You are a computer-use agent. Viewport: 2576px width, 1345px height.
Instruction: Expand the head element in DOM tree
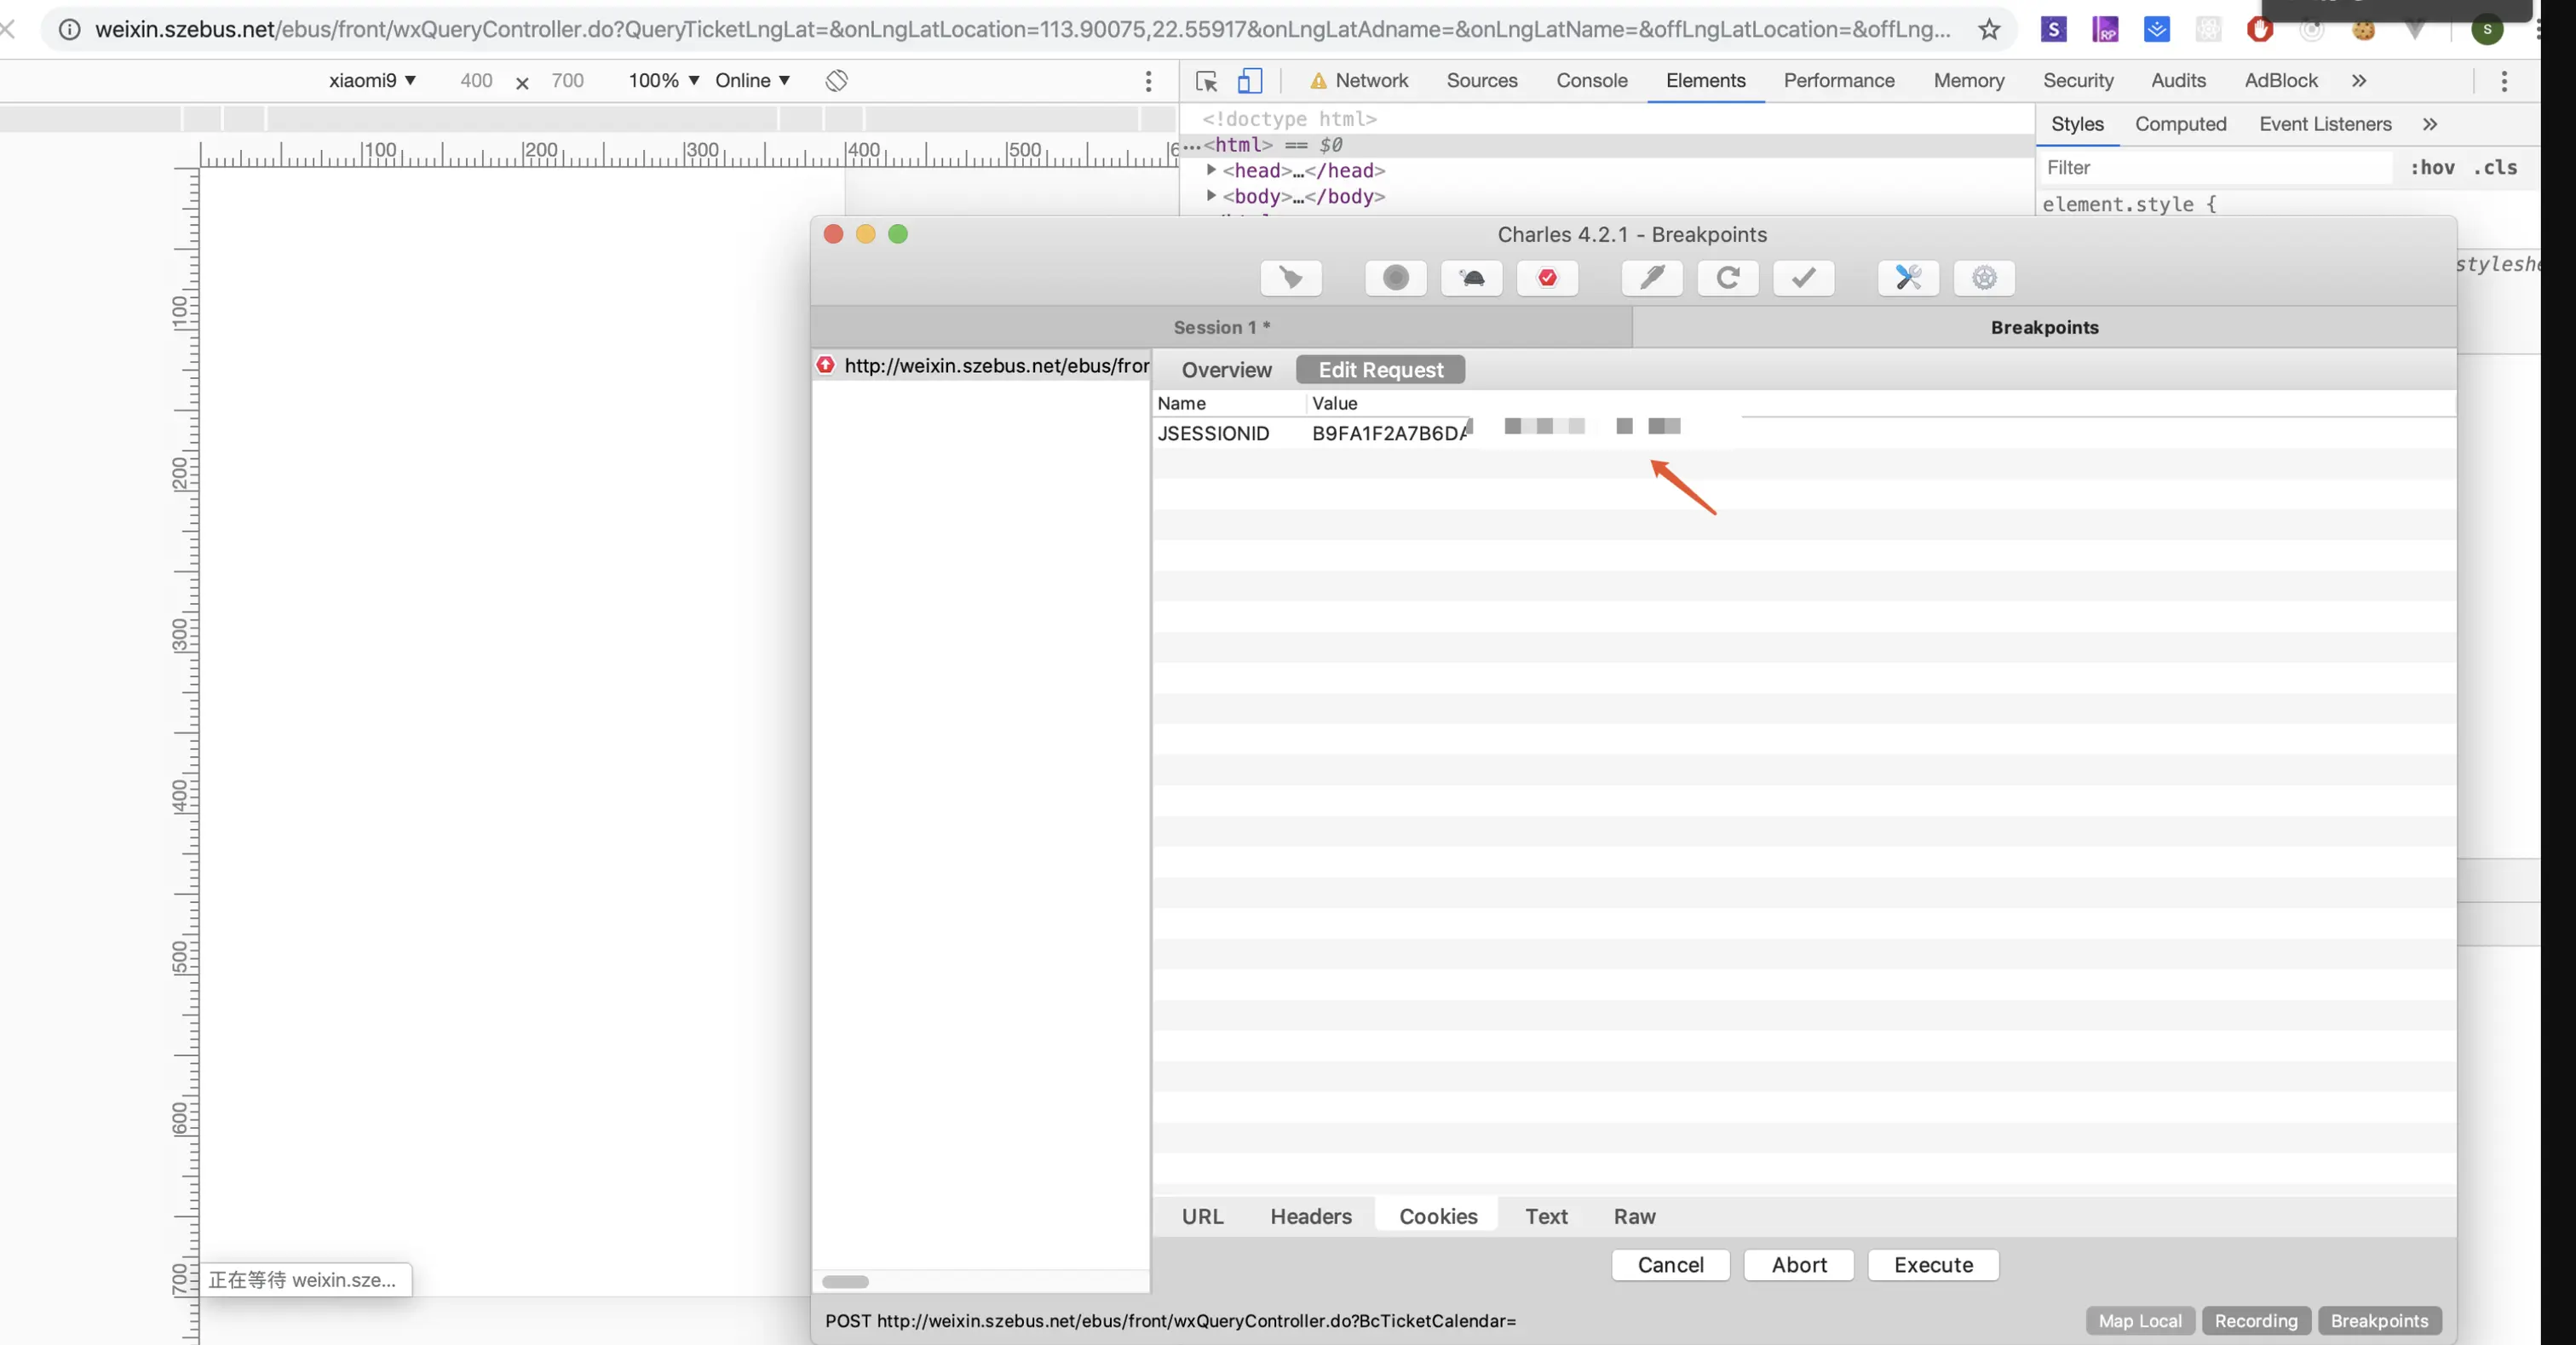coord(1211,170)
